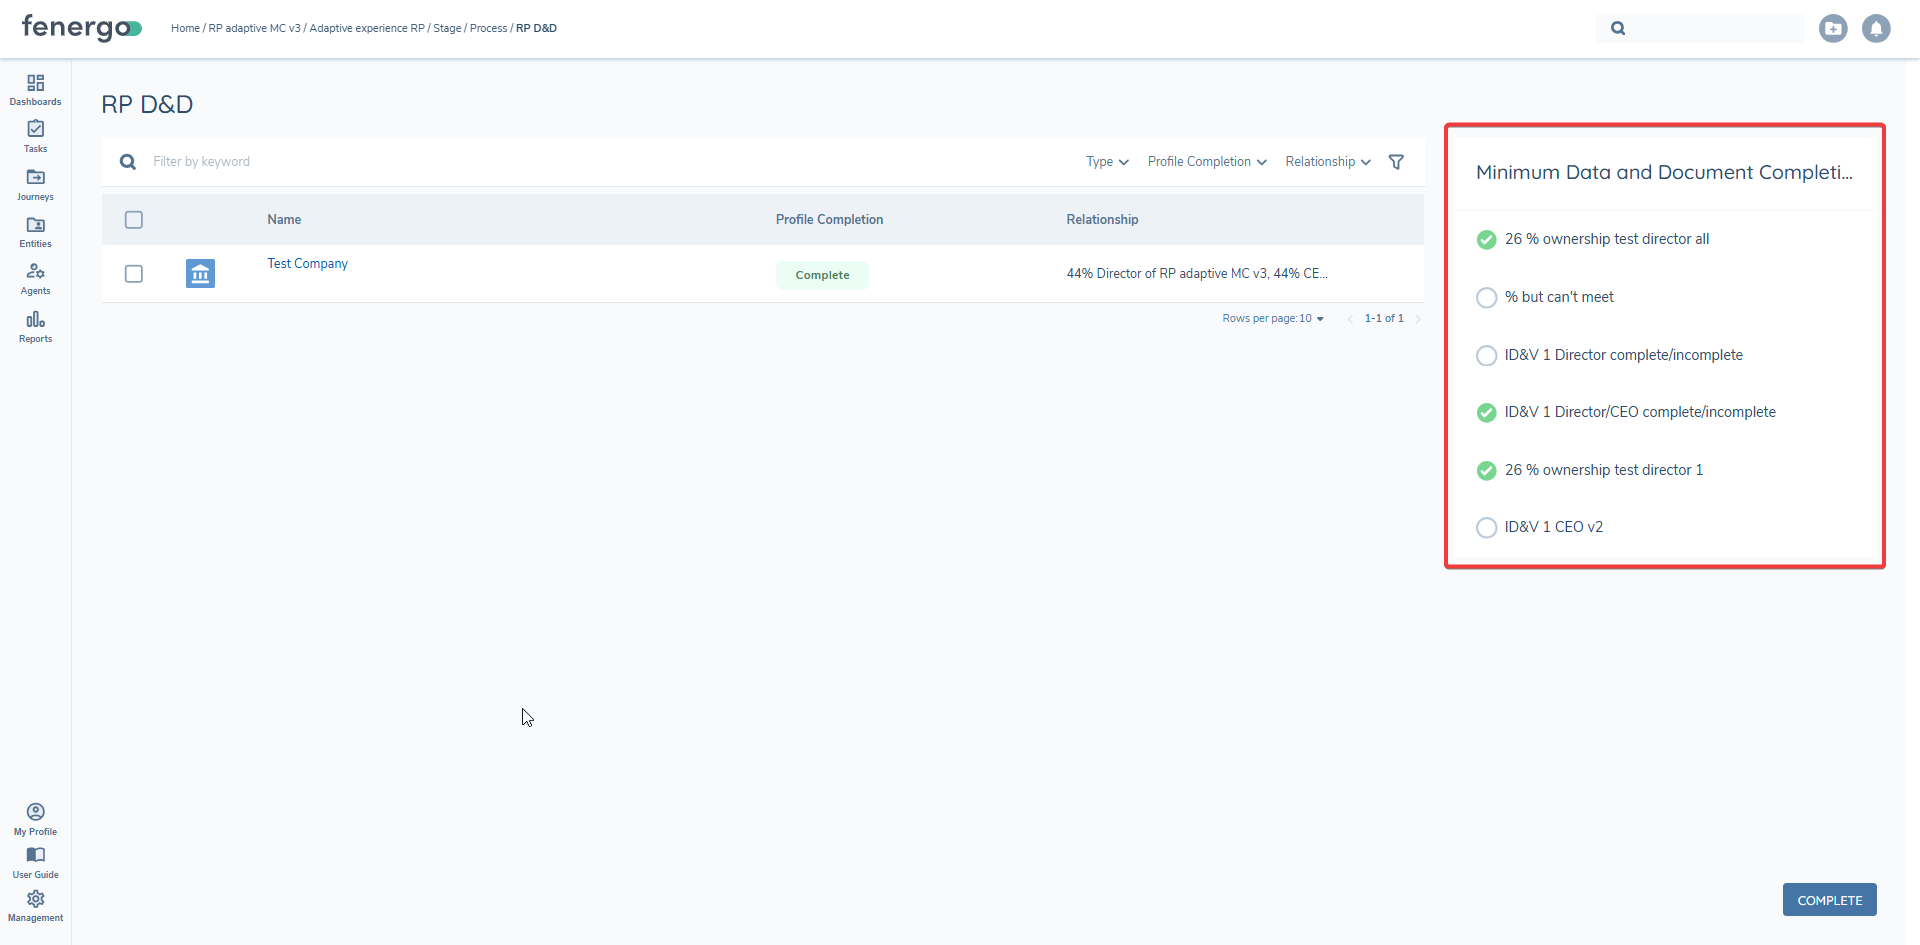The image size is (1920, 945).
Task: Tick the Test Company row checkbox
Action: click(x=134, y=274)
